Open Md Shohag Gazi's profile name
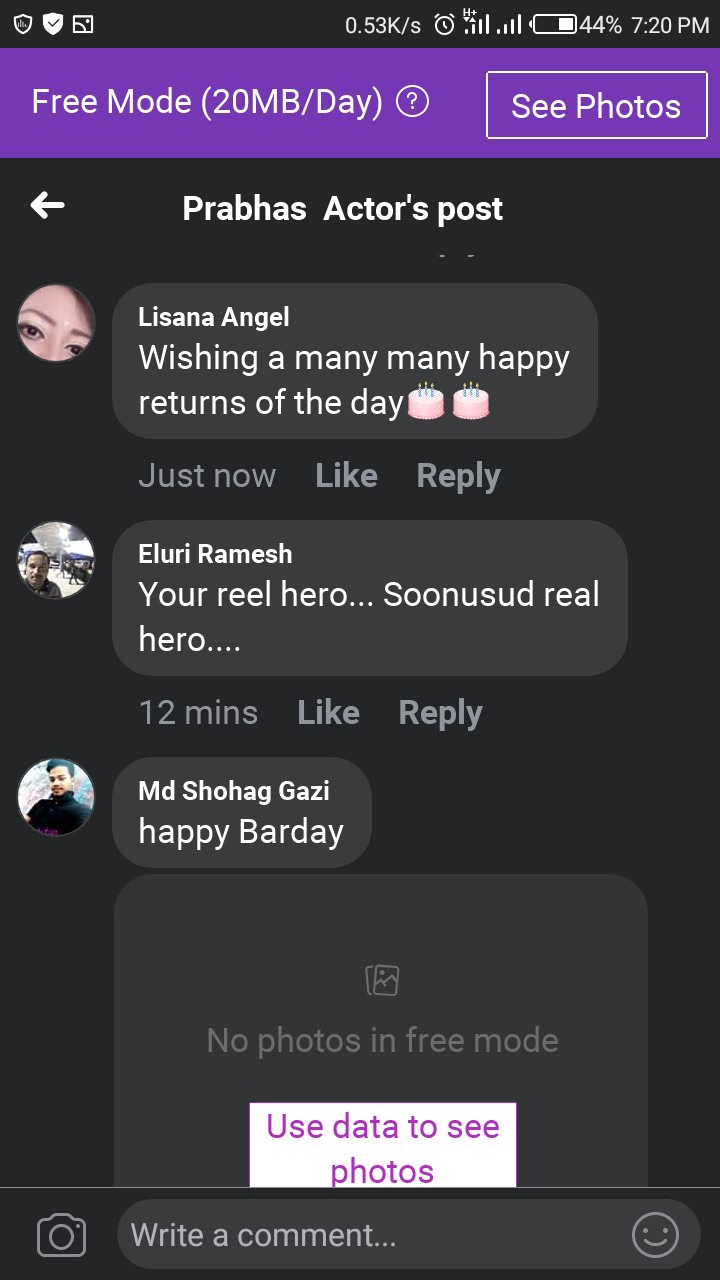The image size is (720, 1280). [x=234, y=791]
